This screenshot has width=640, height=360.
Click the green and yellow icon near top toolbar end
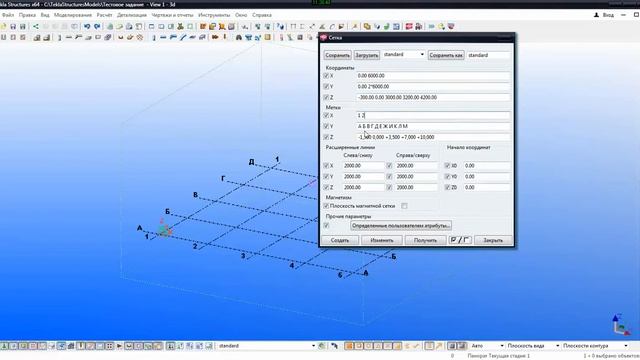click(x=441, y=27)
